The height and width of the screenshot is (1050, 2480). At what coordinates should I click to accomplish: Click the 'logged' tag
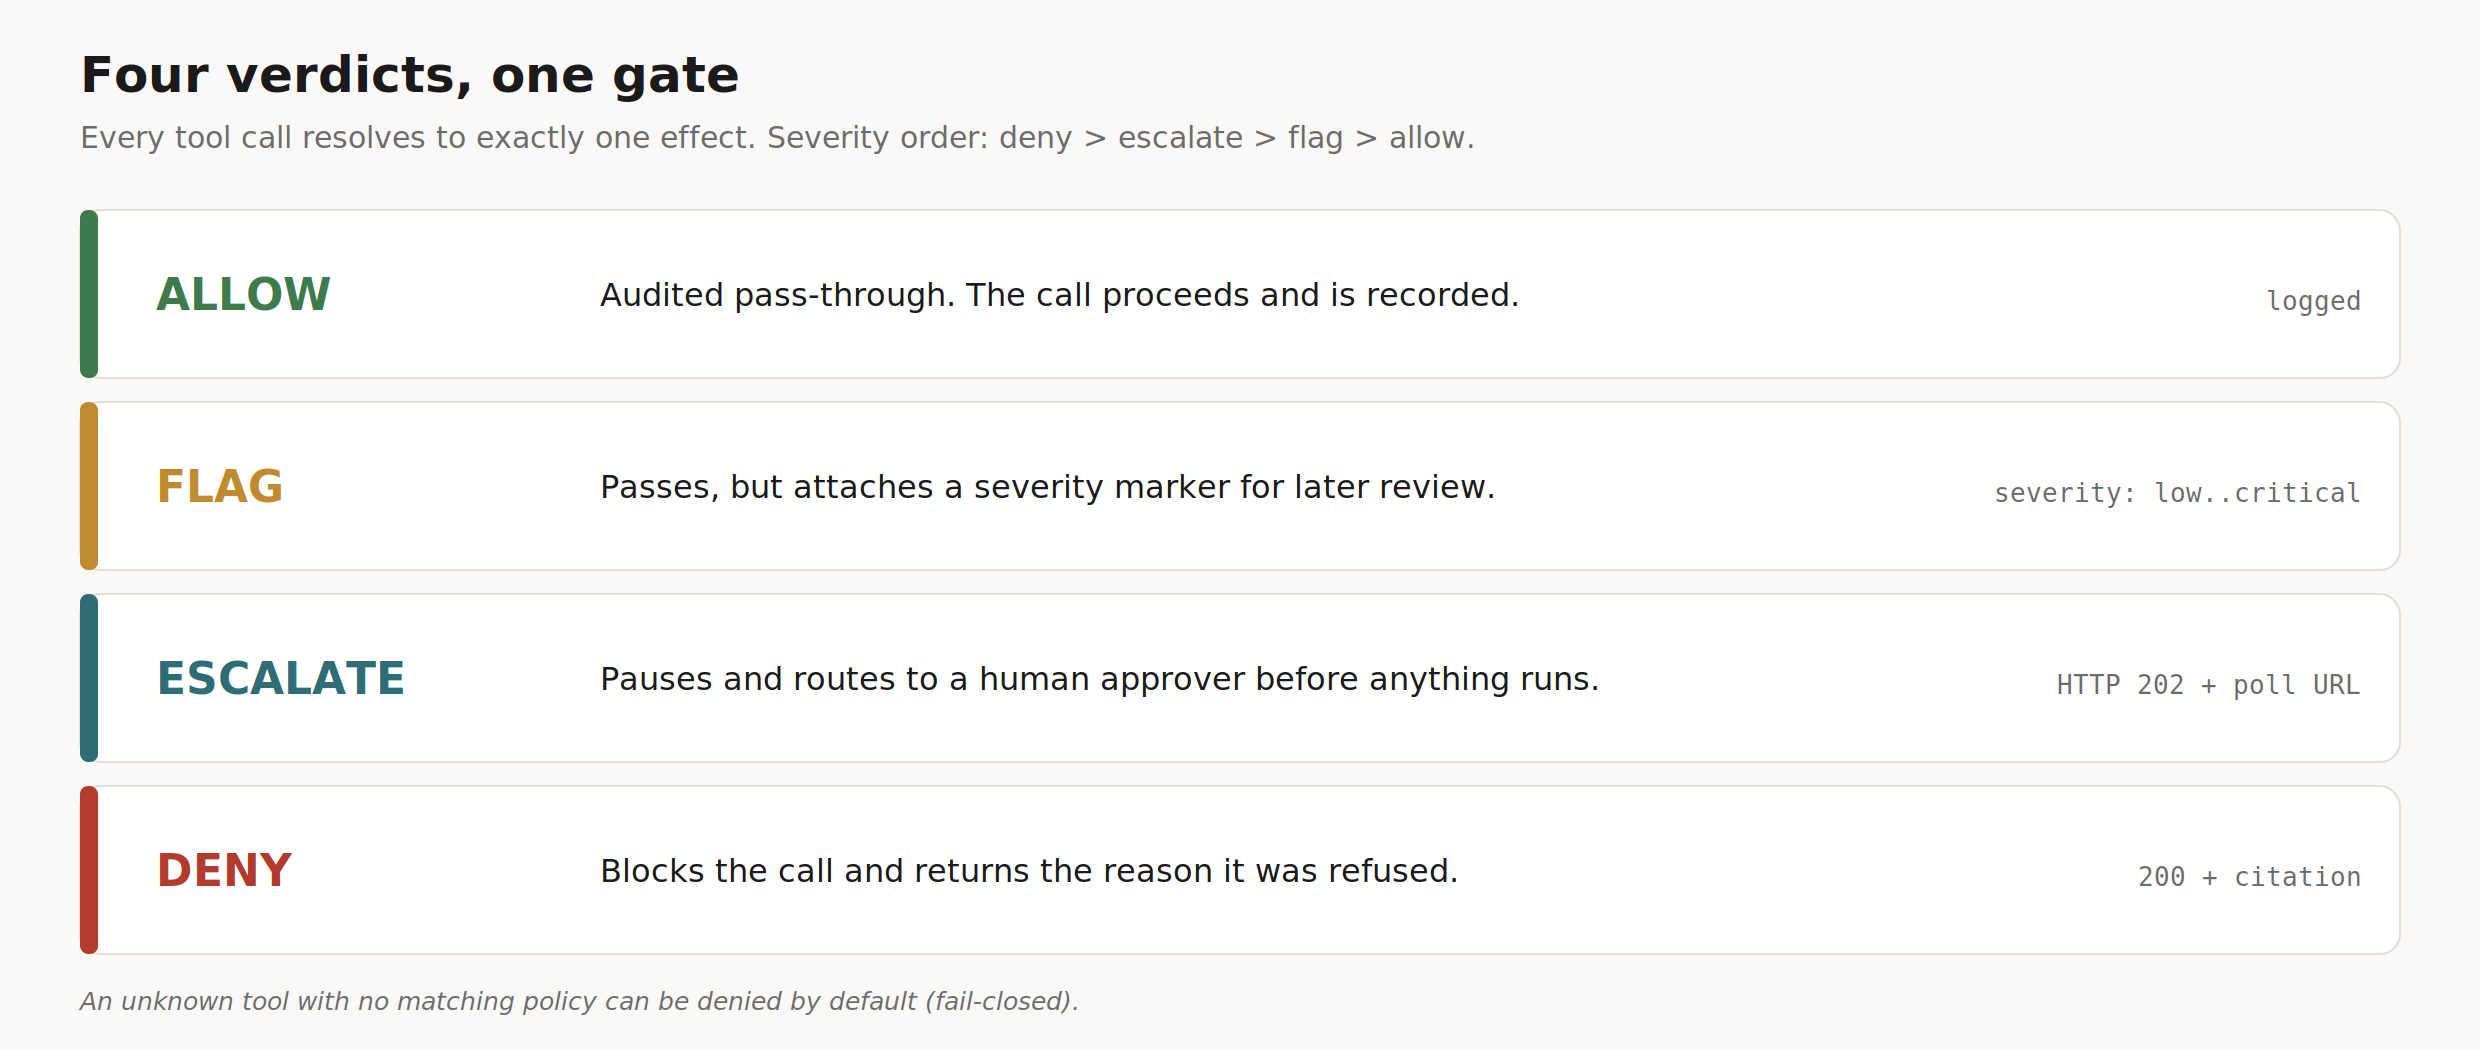pos(2313,301)
